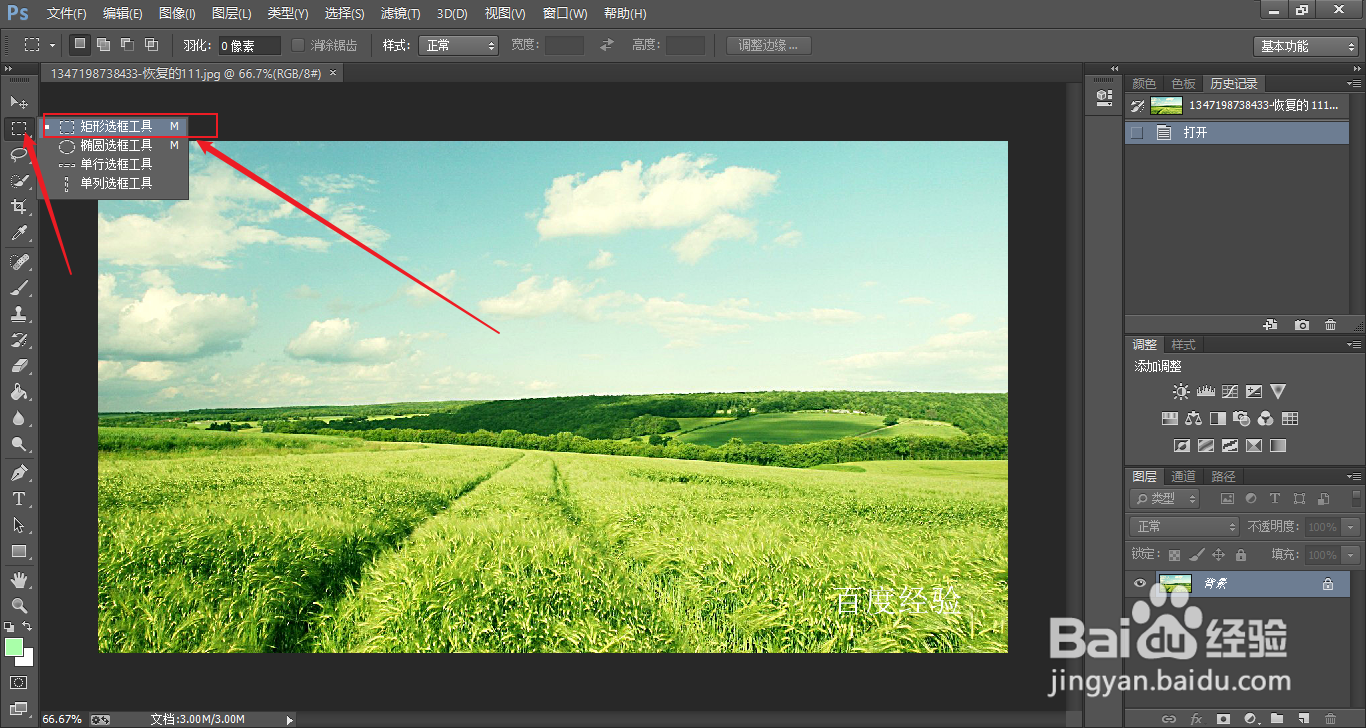Click Intersect with selection mode button

[x=151, y=45]
